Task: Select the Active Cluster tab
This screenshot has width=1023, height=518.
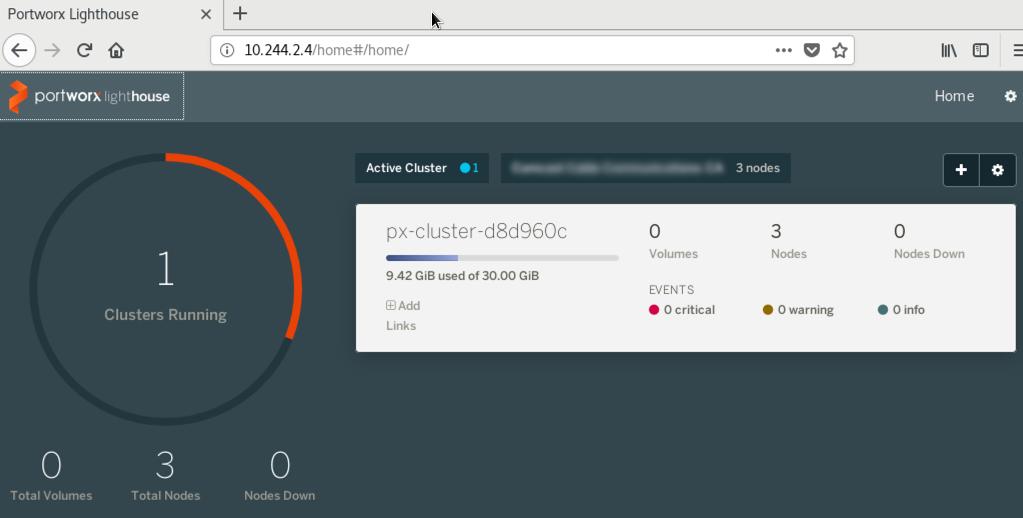Action: tap(421, 168)
